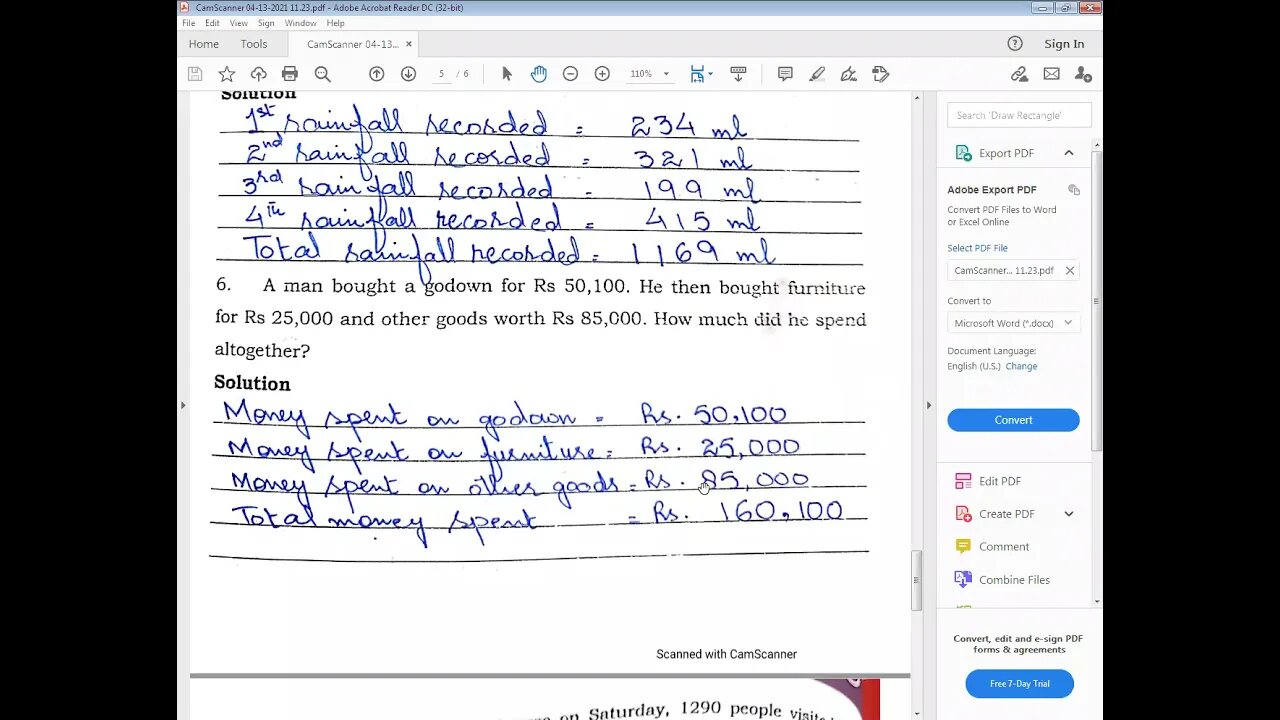The image size is (1280, 720).
Task: Click the Export PDF panel title
Action: [1006, 153]
